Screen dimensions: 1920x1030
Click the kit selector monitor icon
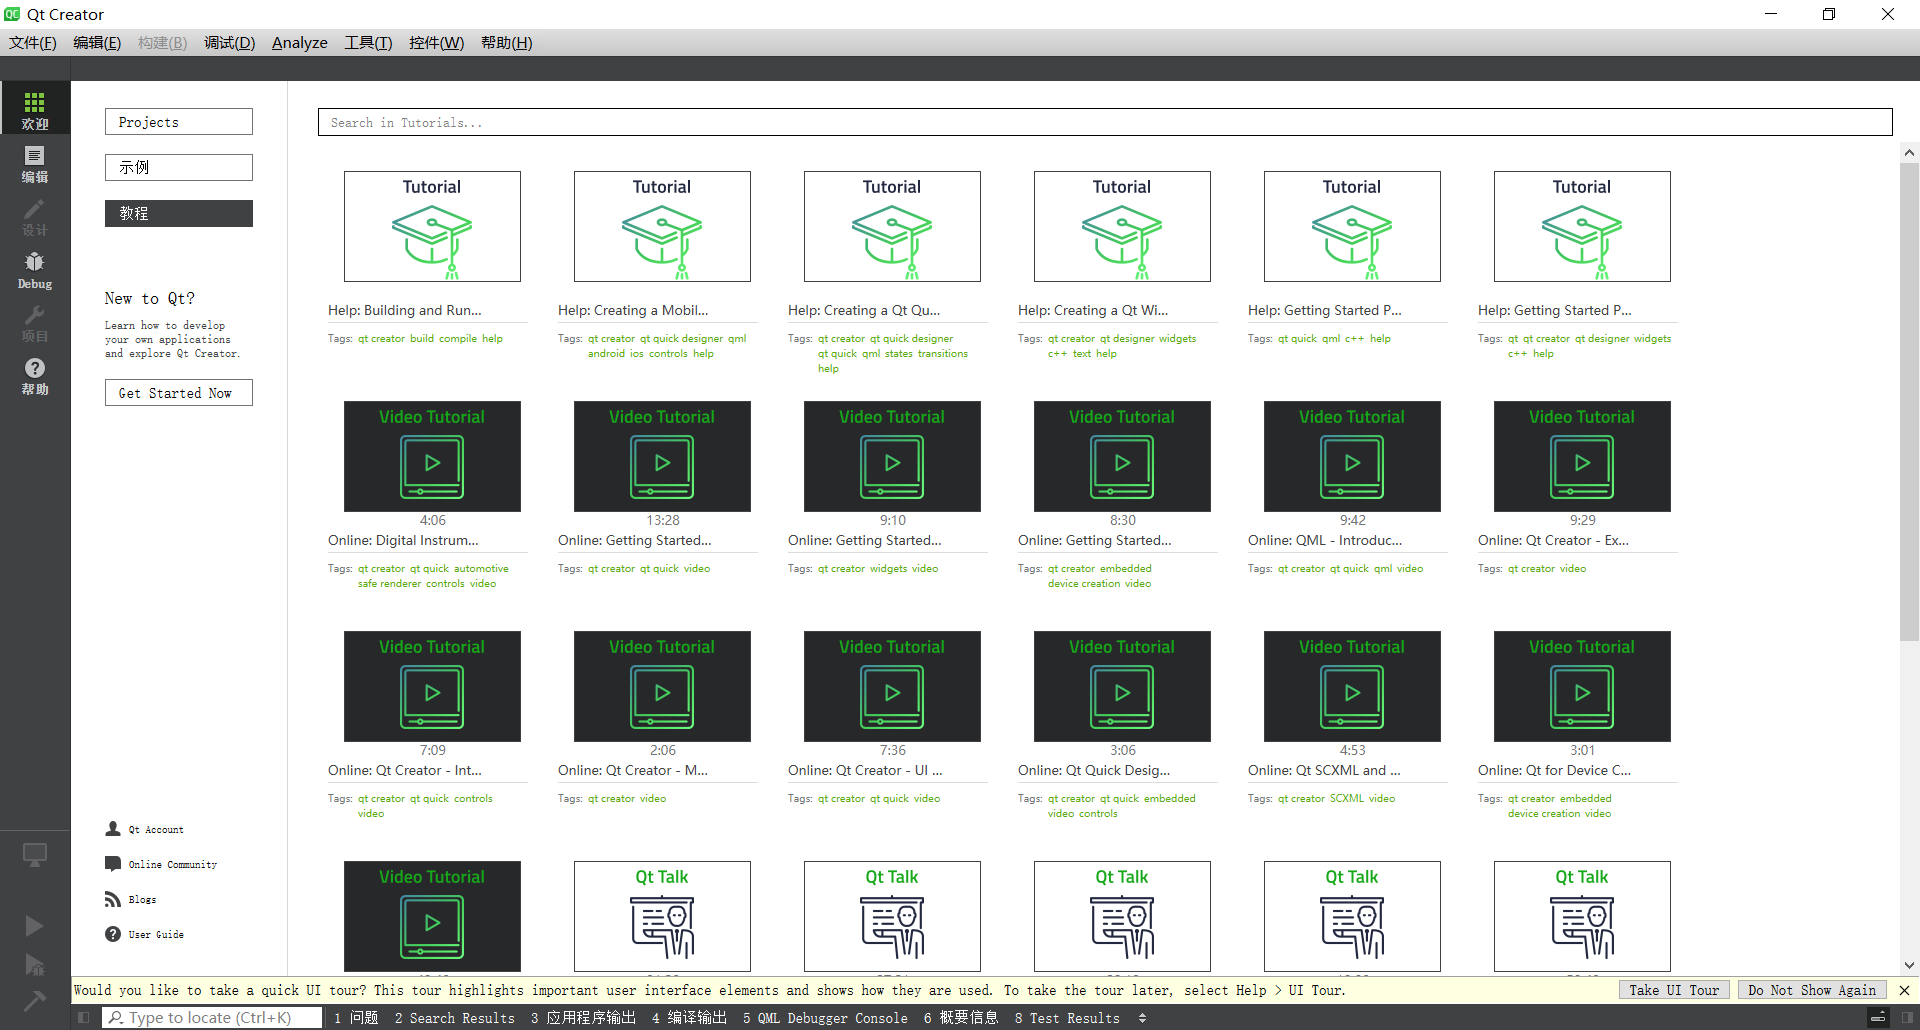(x=35, y=855)
